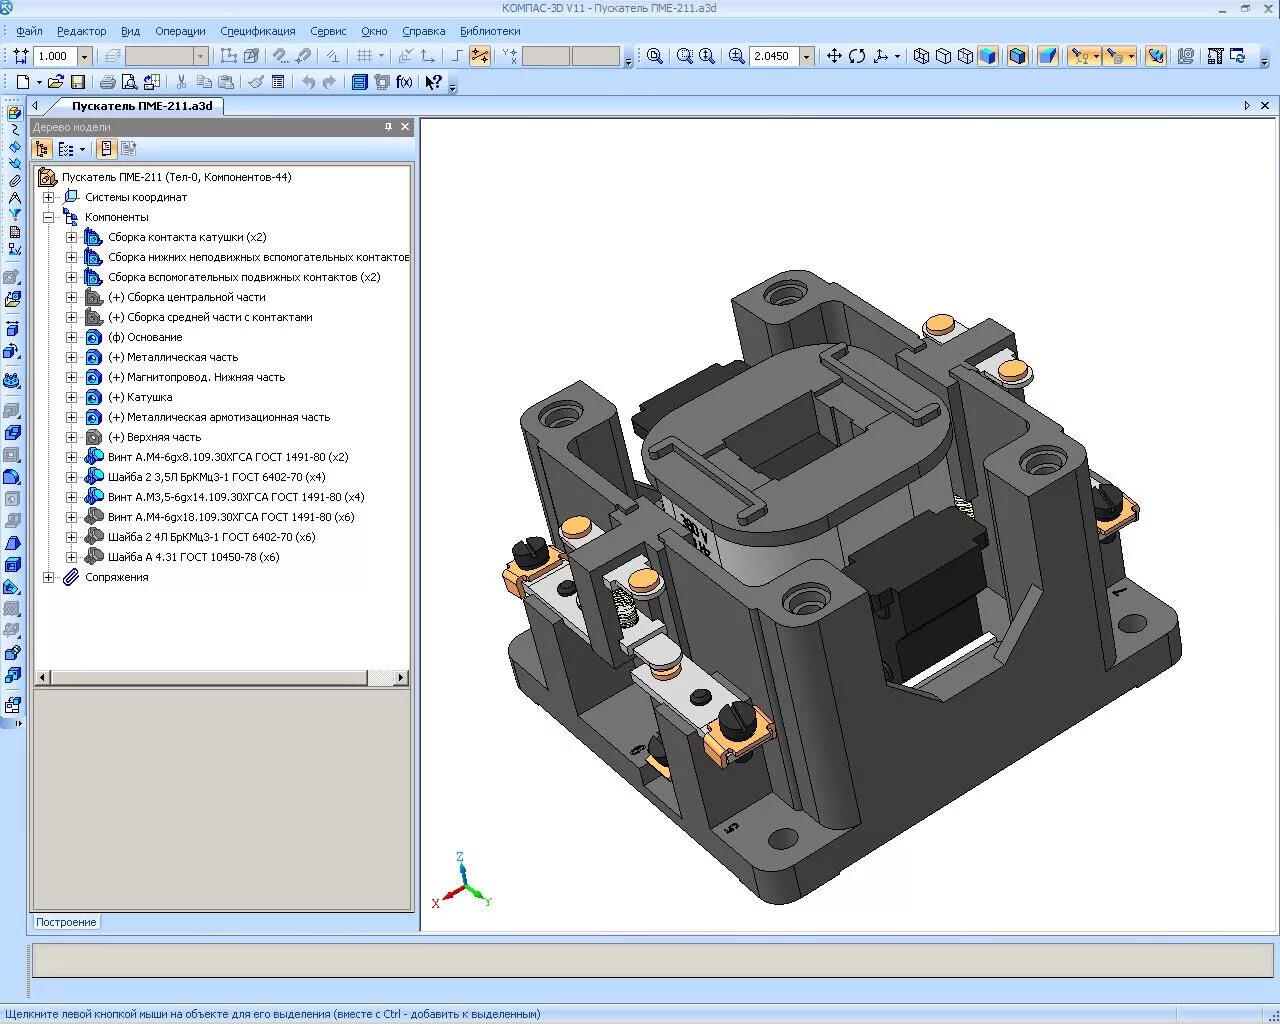This screenshot has width=1280, height=1024.
Task: Close the Дерево модели panel
Action: [405, 127]
